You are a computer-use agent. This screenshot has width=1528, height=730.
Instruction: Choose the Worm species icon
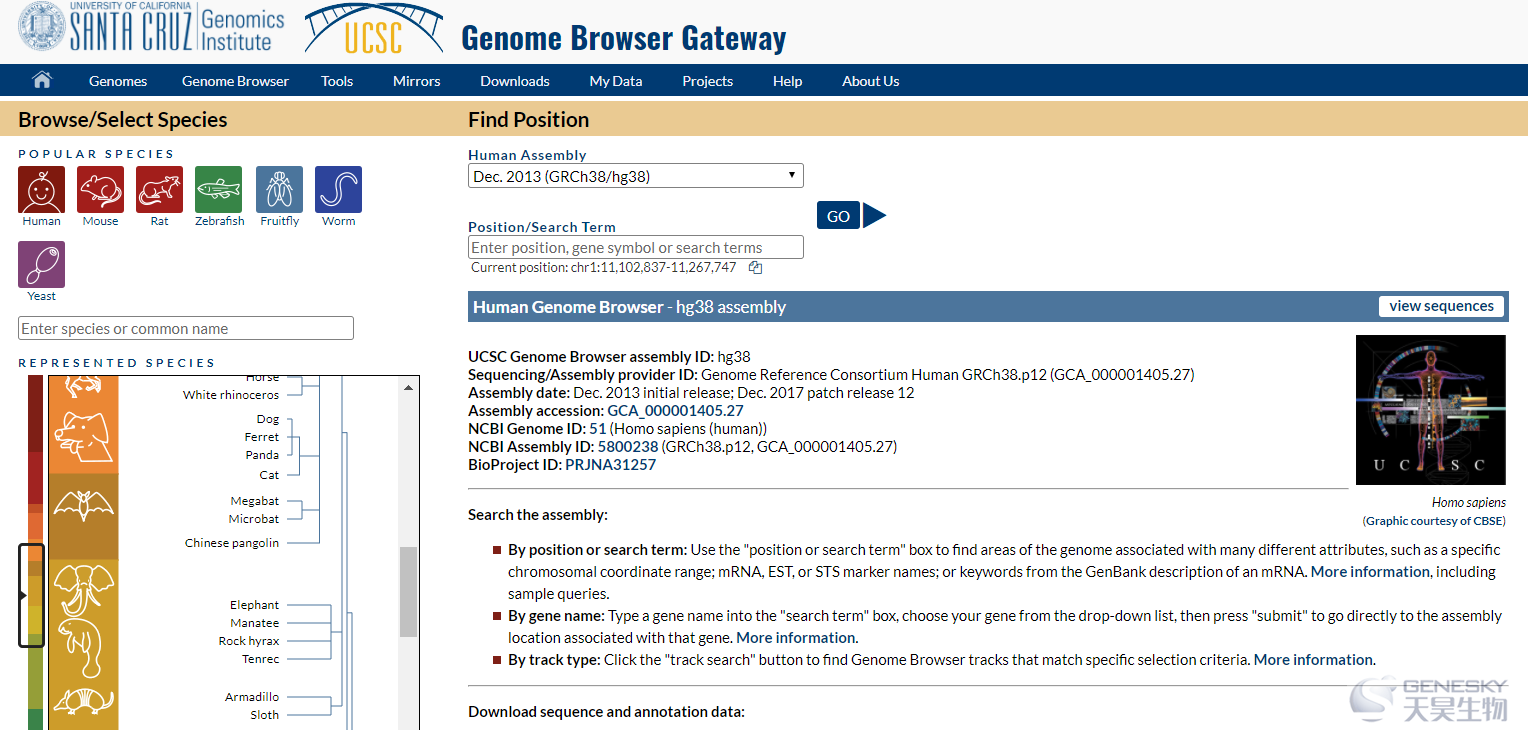click(338, 189)
